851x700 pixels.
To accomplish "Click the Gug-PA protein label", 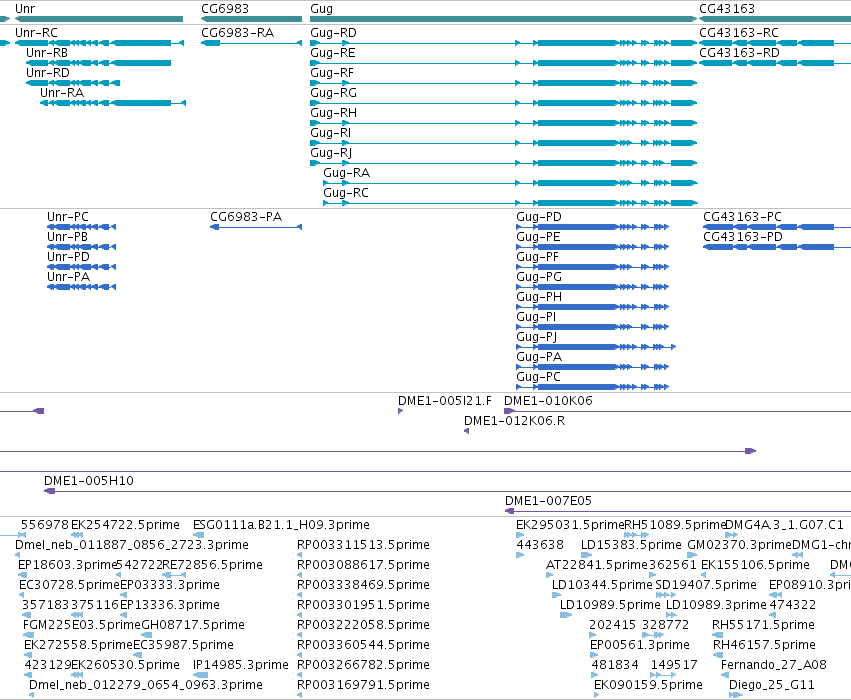I will 539,358.
